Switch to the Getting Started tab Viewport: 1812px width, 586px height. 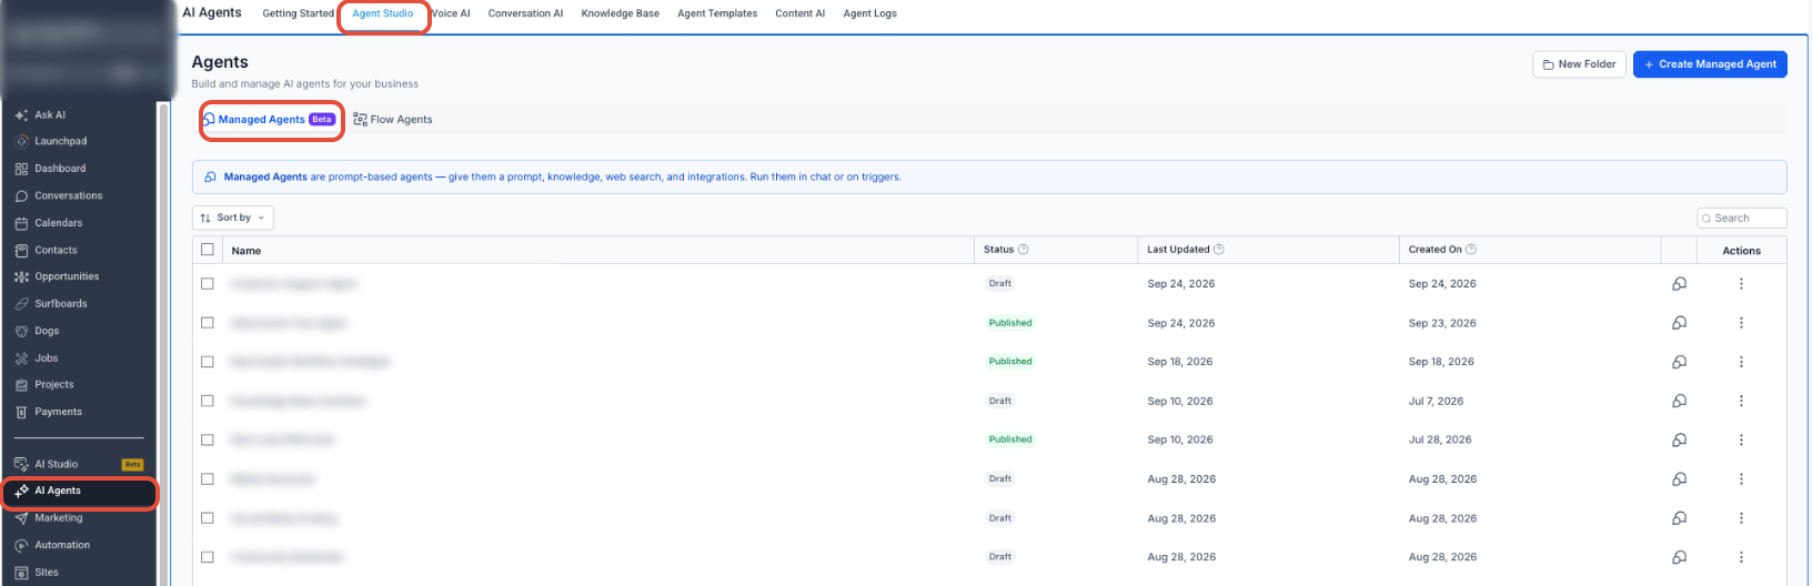point(298,14)
